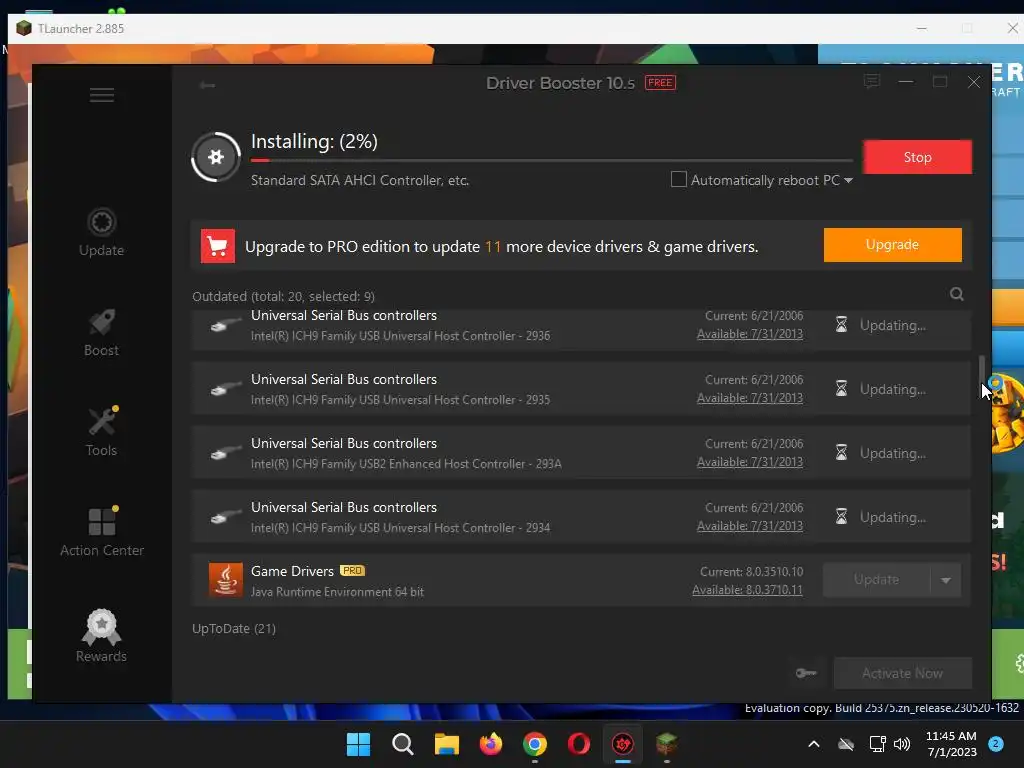Open notification badge in system tray
This screenshot has height=768, width=1024.
(996, 744)
